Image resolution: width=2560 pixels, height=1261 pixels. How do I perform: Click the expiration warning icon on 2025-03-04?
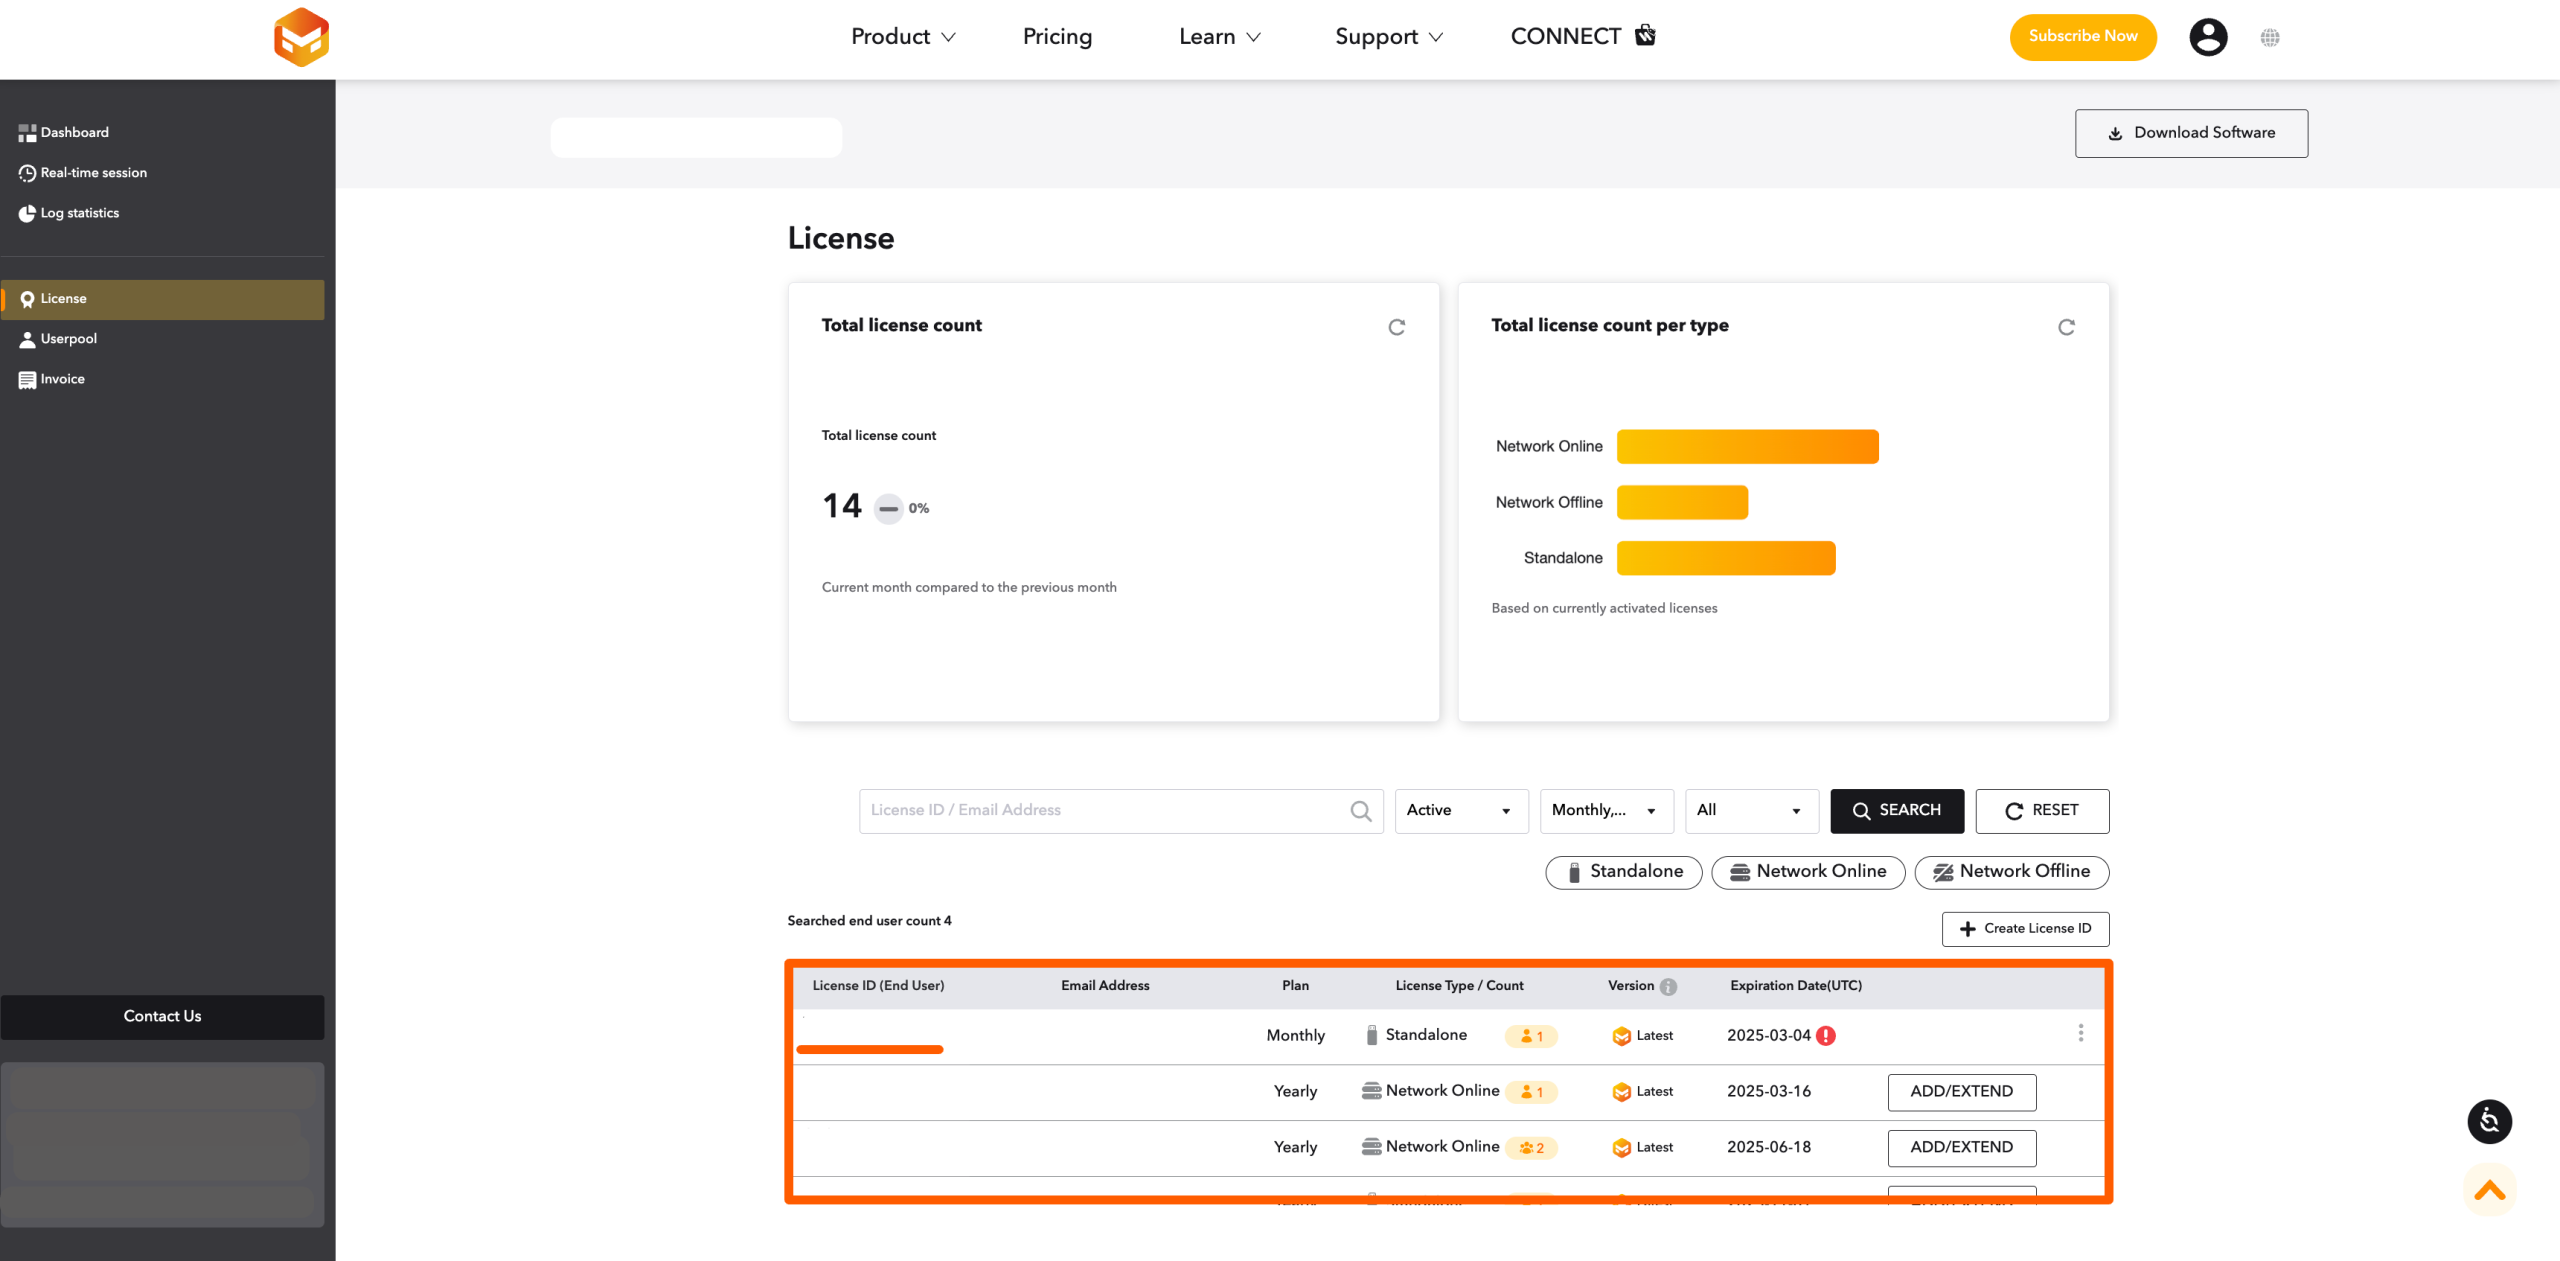coord(1826,1035)
